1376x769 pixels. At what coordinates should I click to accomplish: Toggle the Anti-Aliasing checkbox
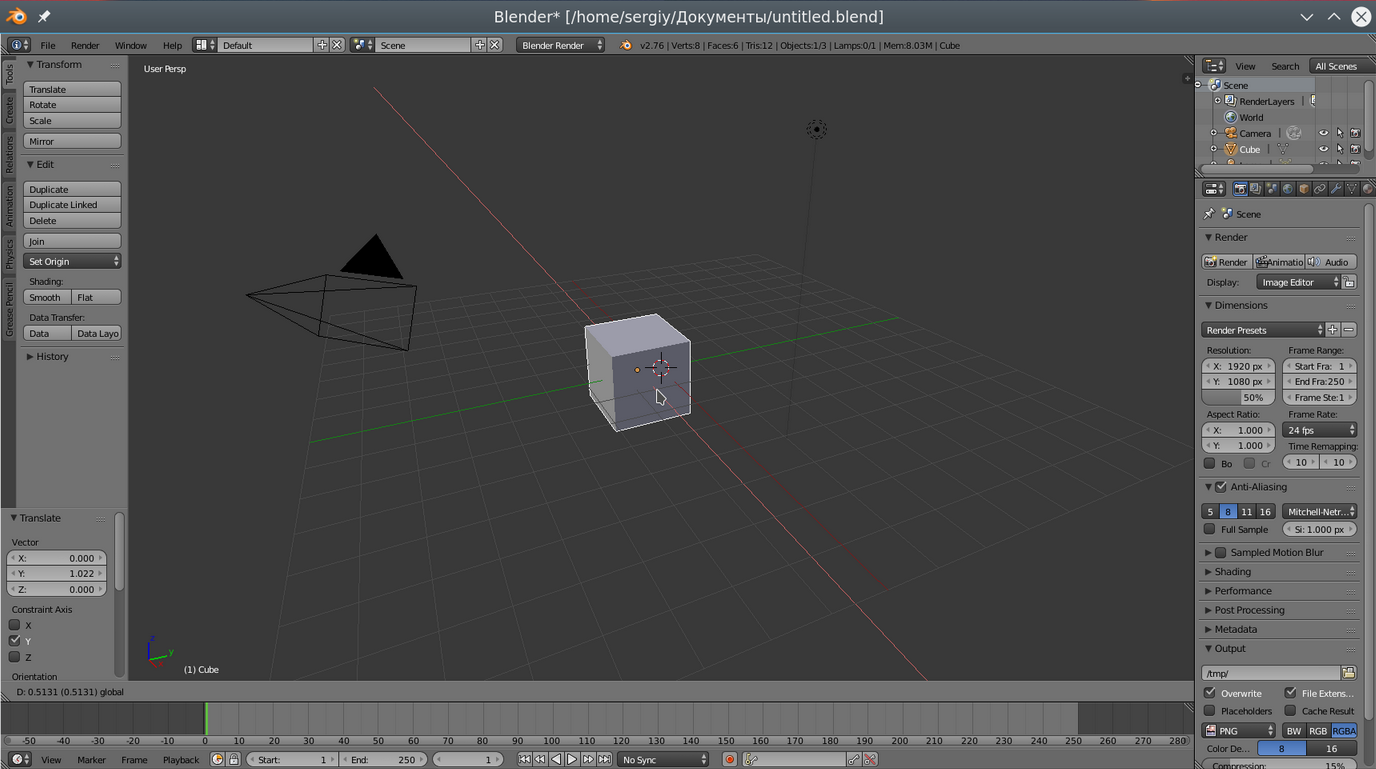coord(1221,487)
